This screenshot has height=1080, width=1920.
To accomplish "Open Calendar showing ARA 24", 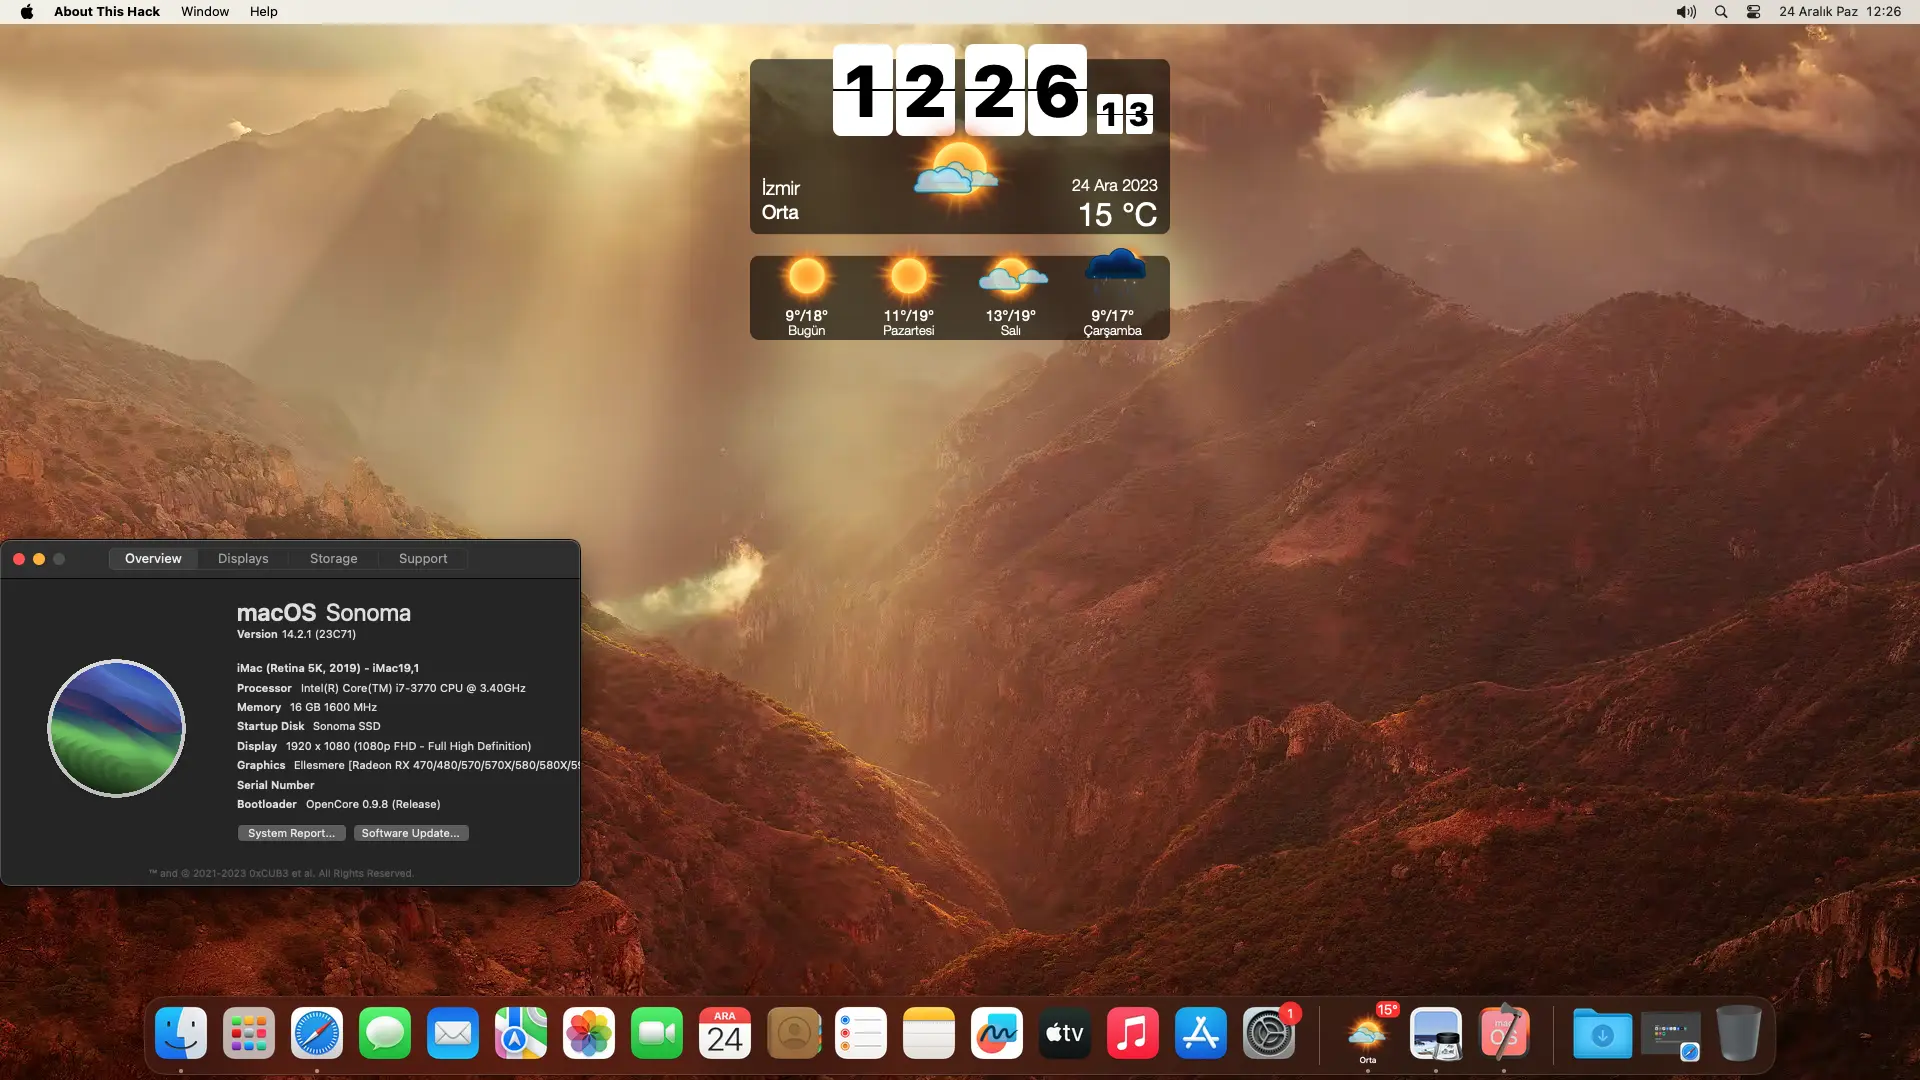I will click(x=725, y=1033).
